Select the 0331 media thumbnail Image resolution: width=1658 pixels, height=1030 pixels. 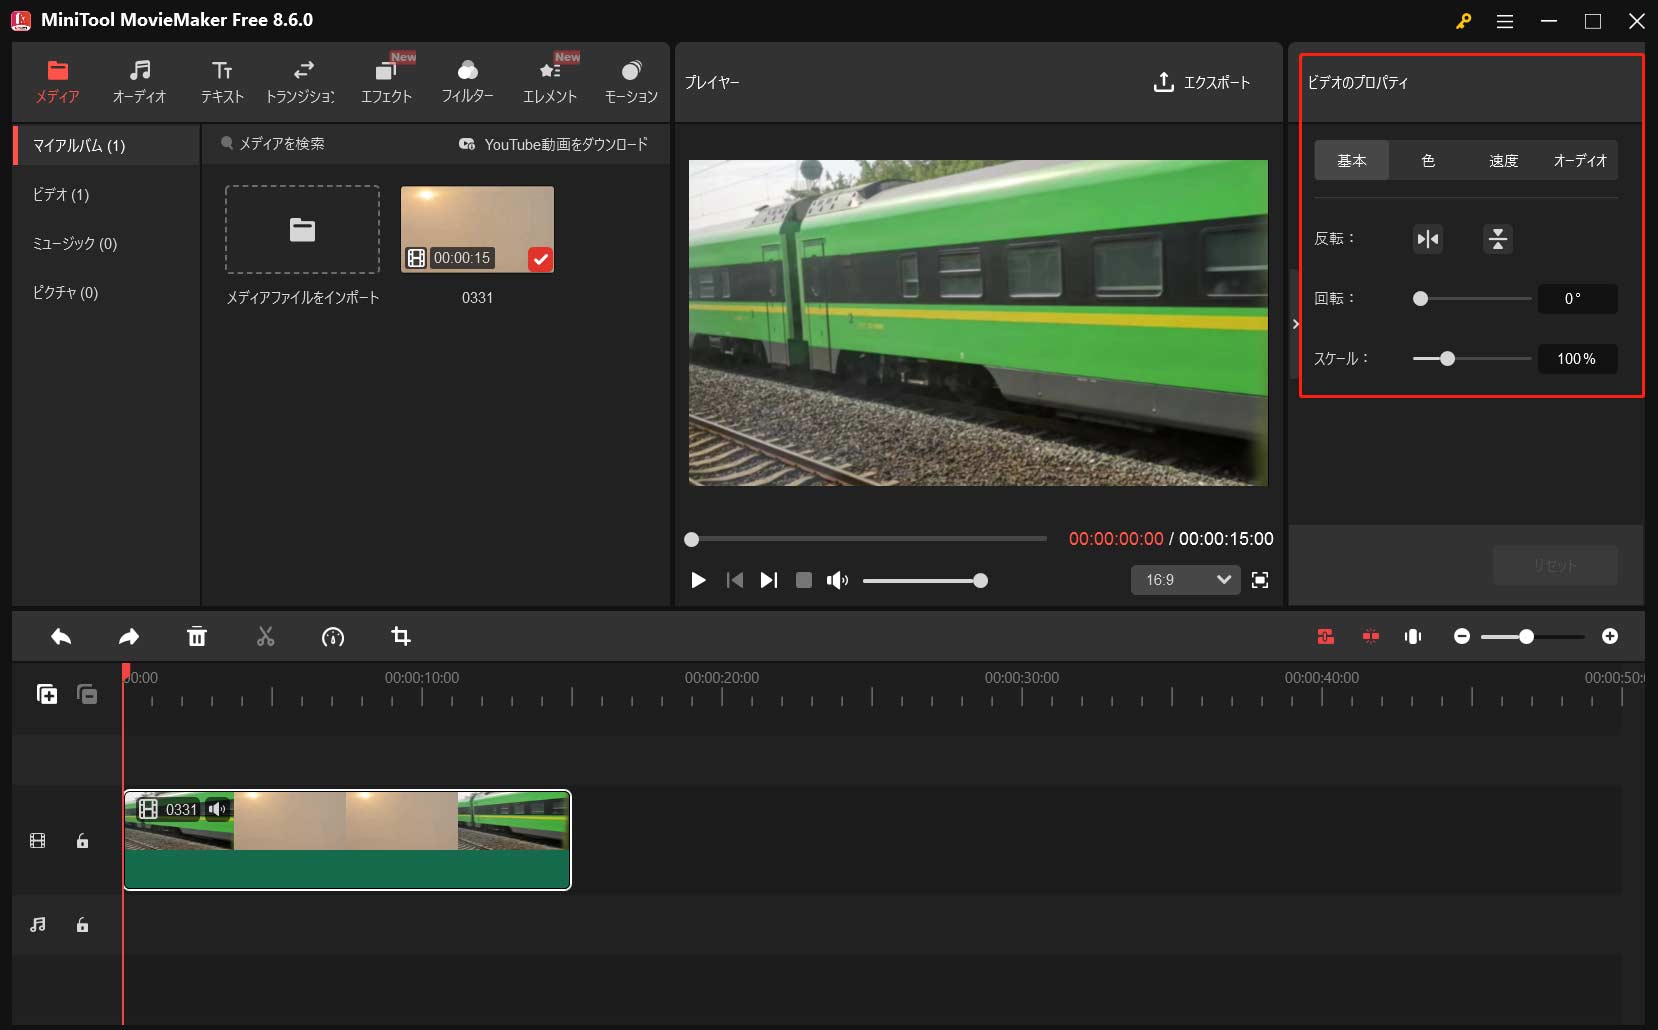[x=477, y=229]
